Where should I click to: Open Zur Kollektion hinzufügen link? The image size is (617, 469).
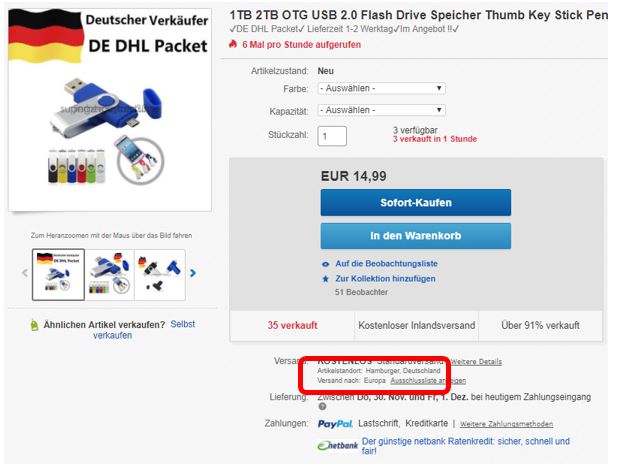[385, 279]
